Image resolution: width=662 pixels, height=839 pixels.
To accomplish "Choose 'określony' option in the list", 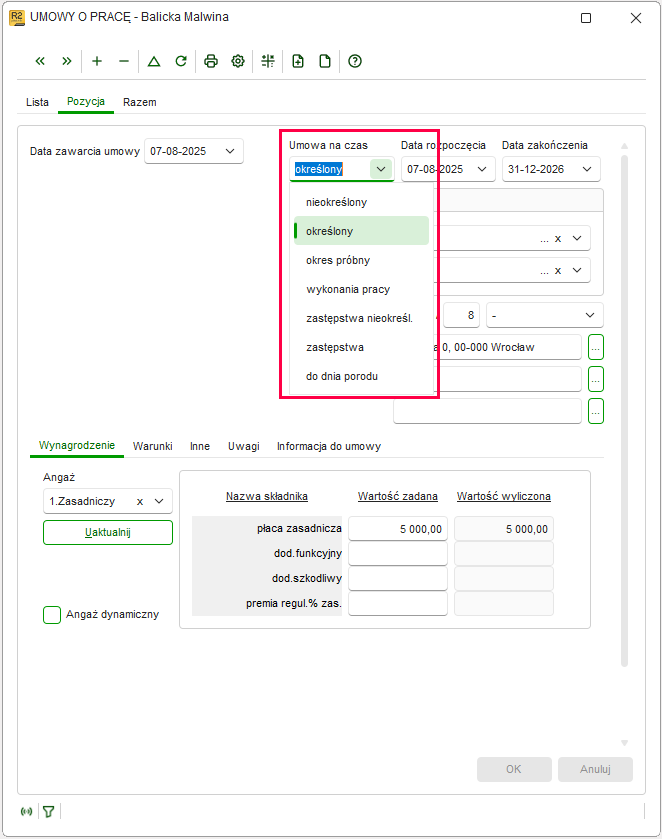I will coord(361,231).
